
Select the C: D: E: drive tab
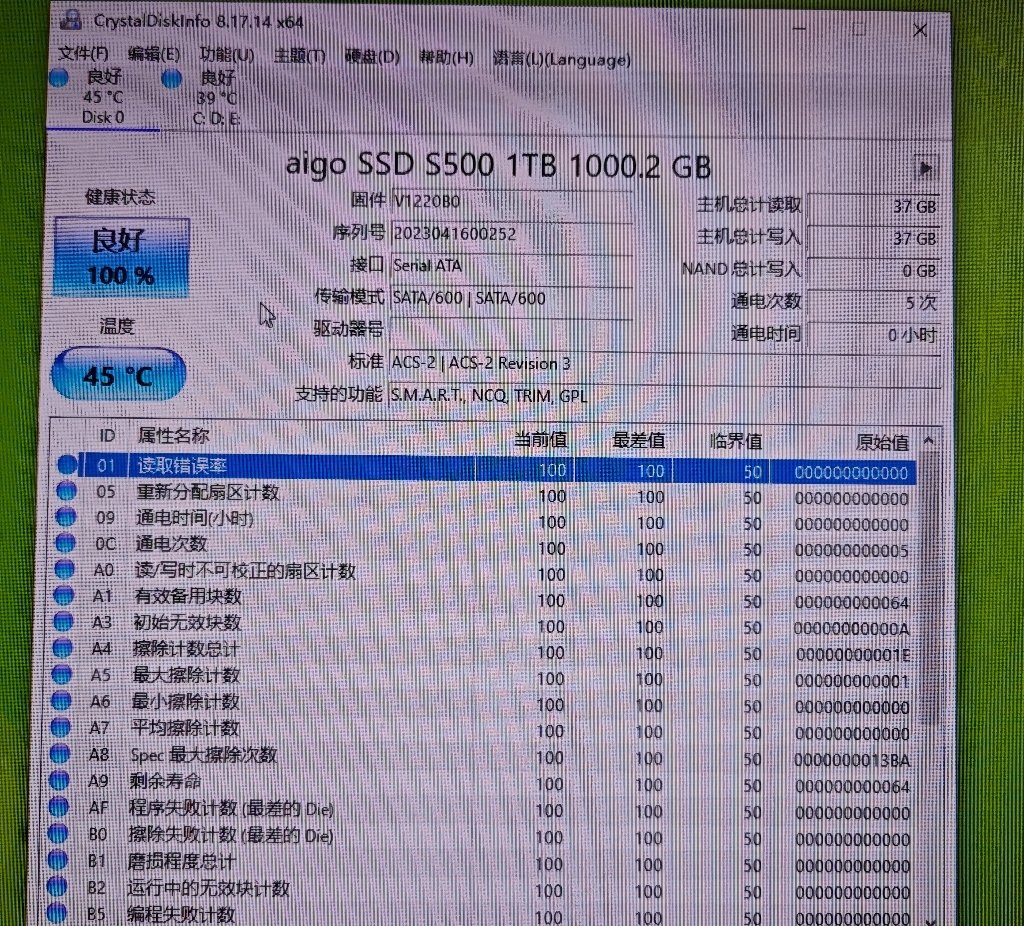coord(217,99)
